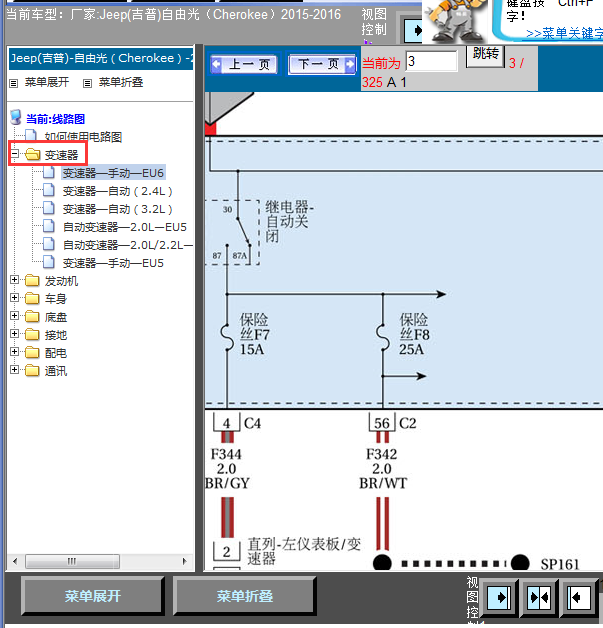The width and height of the screenshot is (603, 628).
Task: Click the 变速器 folder icon
Action: (x=32, y=154)
